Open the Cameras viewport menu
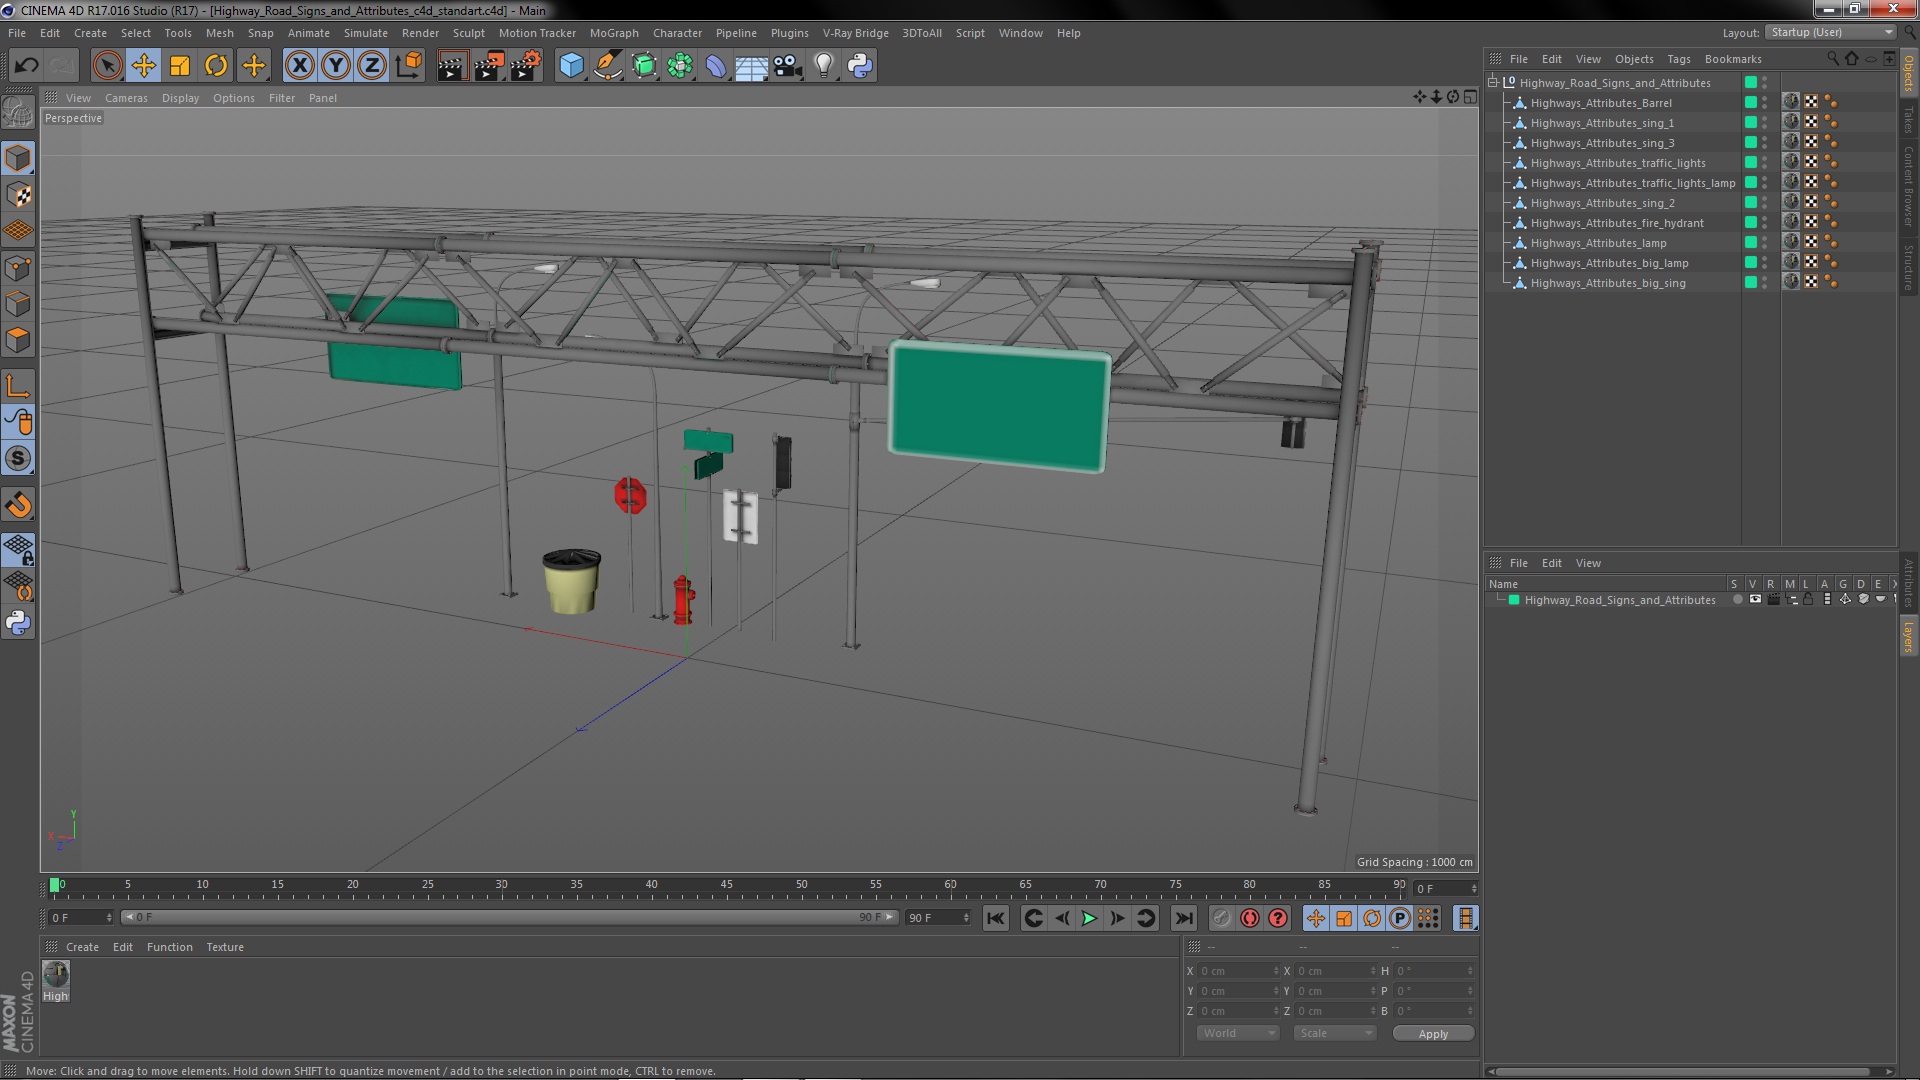The image size is (1920, 1080). coord(126,98)
